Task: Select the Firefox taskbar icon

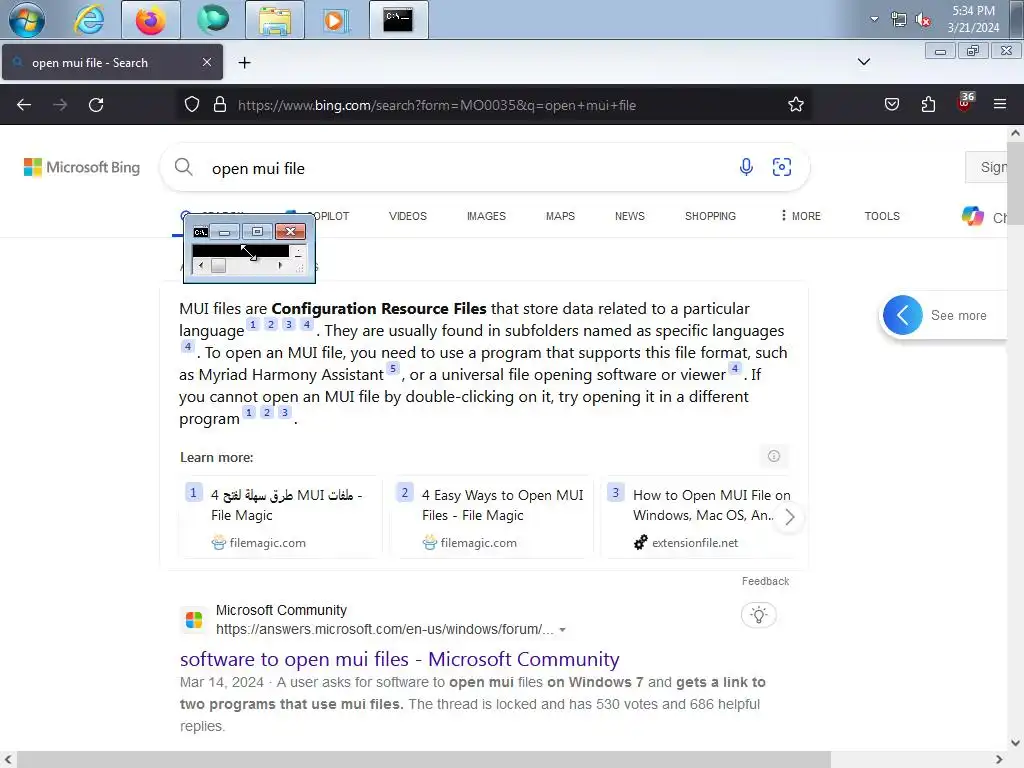Action: 150,20
